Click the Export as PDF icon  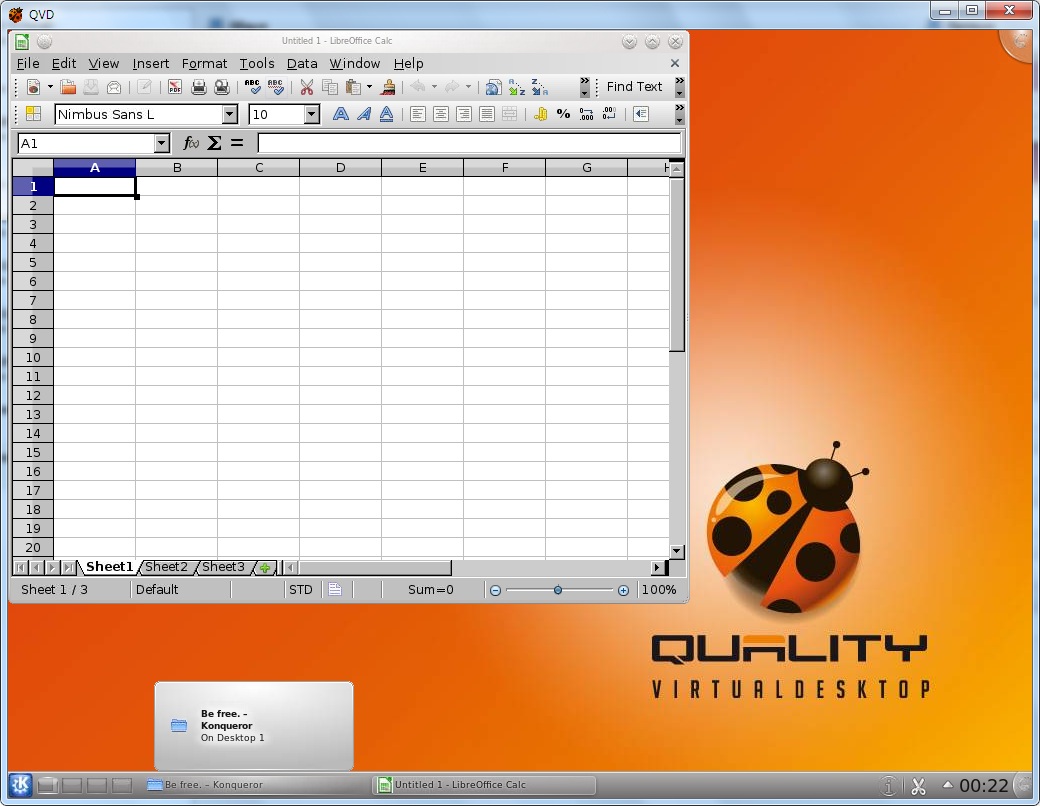pos(175,87)
